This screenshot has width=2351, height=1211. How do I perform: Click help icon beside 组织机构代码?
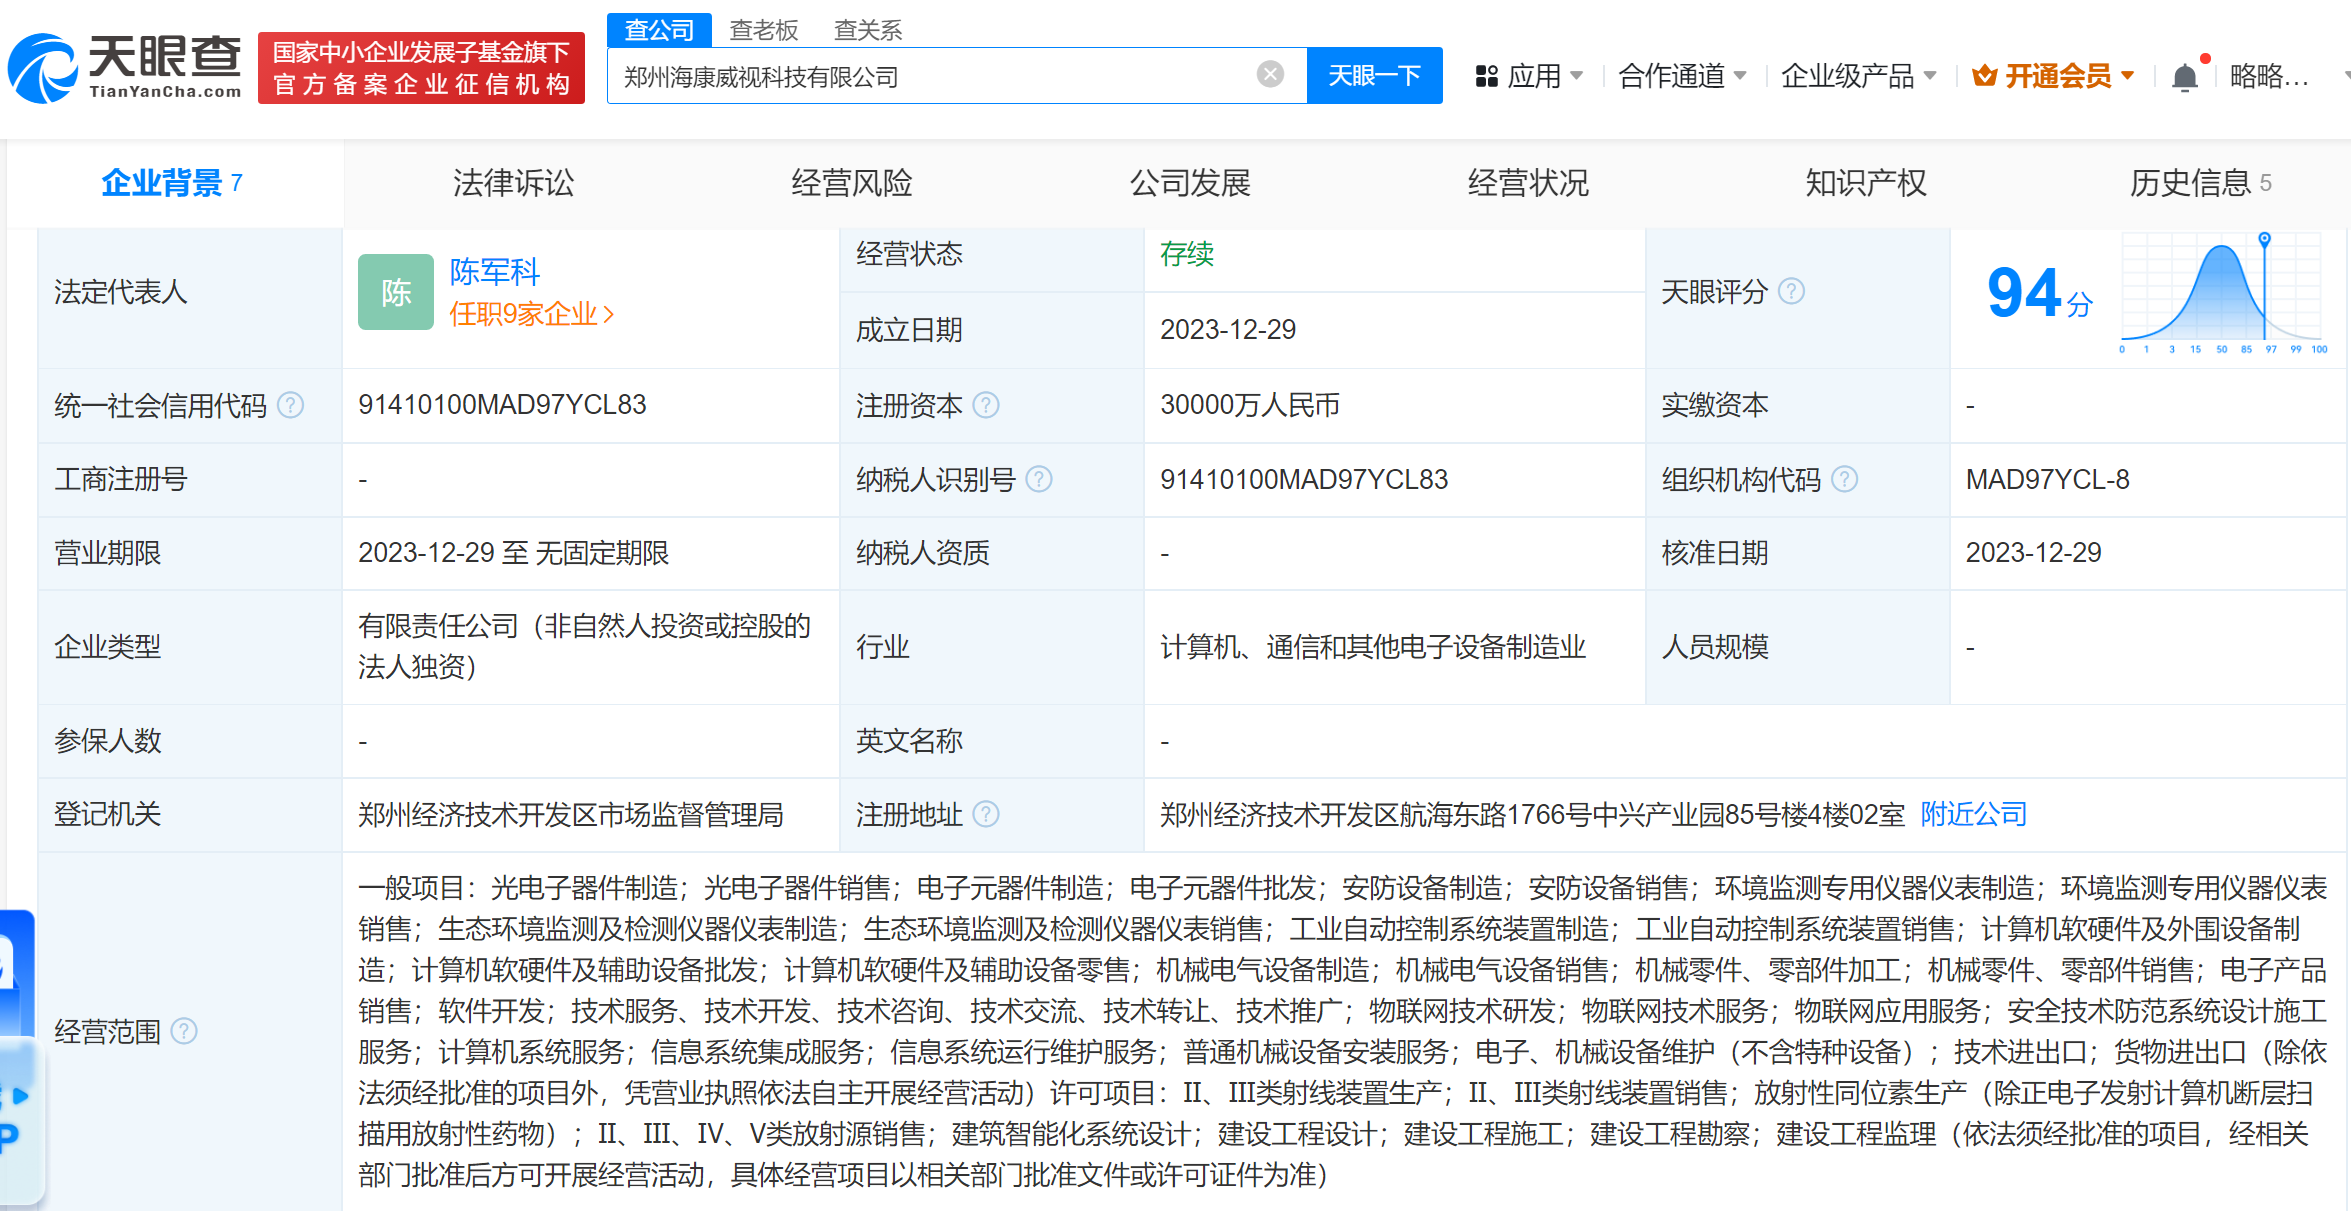(x=1844, y=479)
